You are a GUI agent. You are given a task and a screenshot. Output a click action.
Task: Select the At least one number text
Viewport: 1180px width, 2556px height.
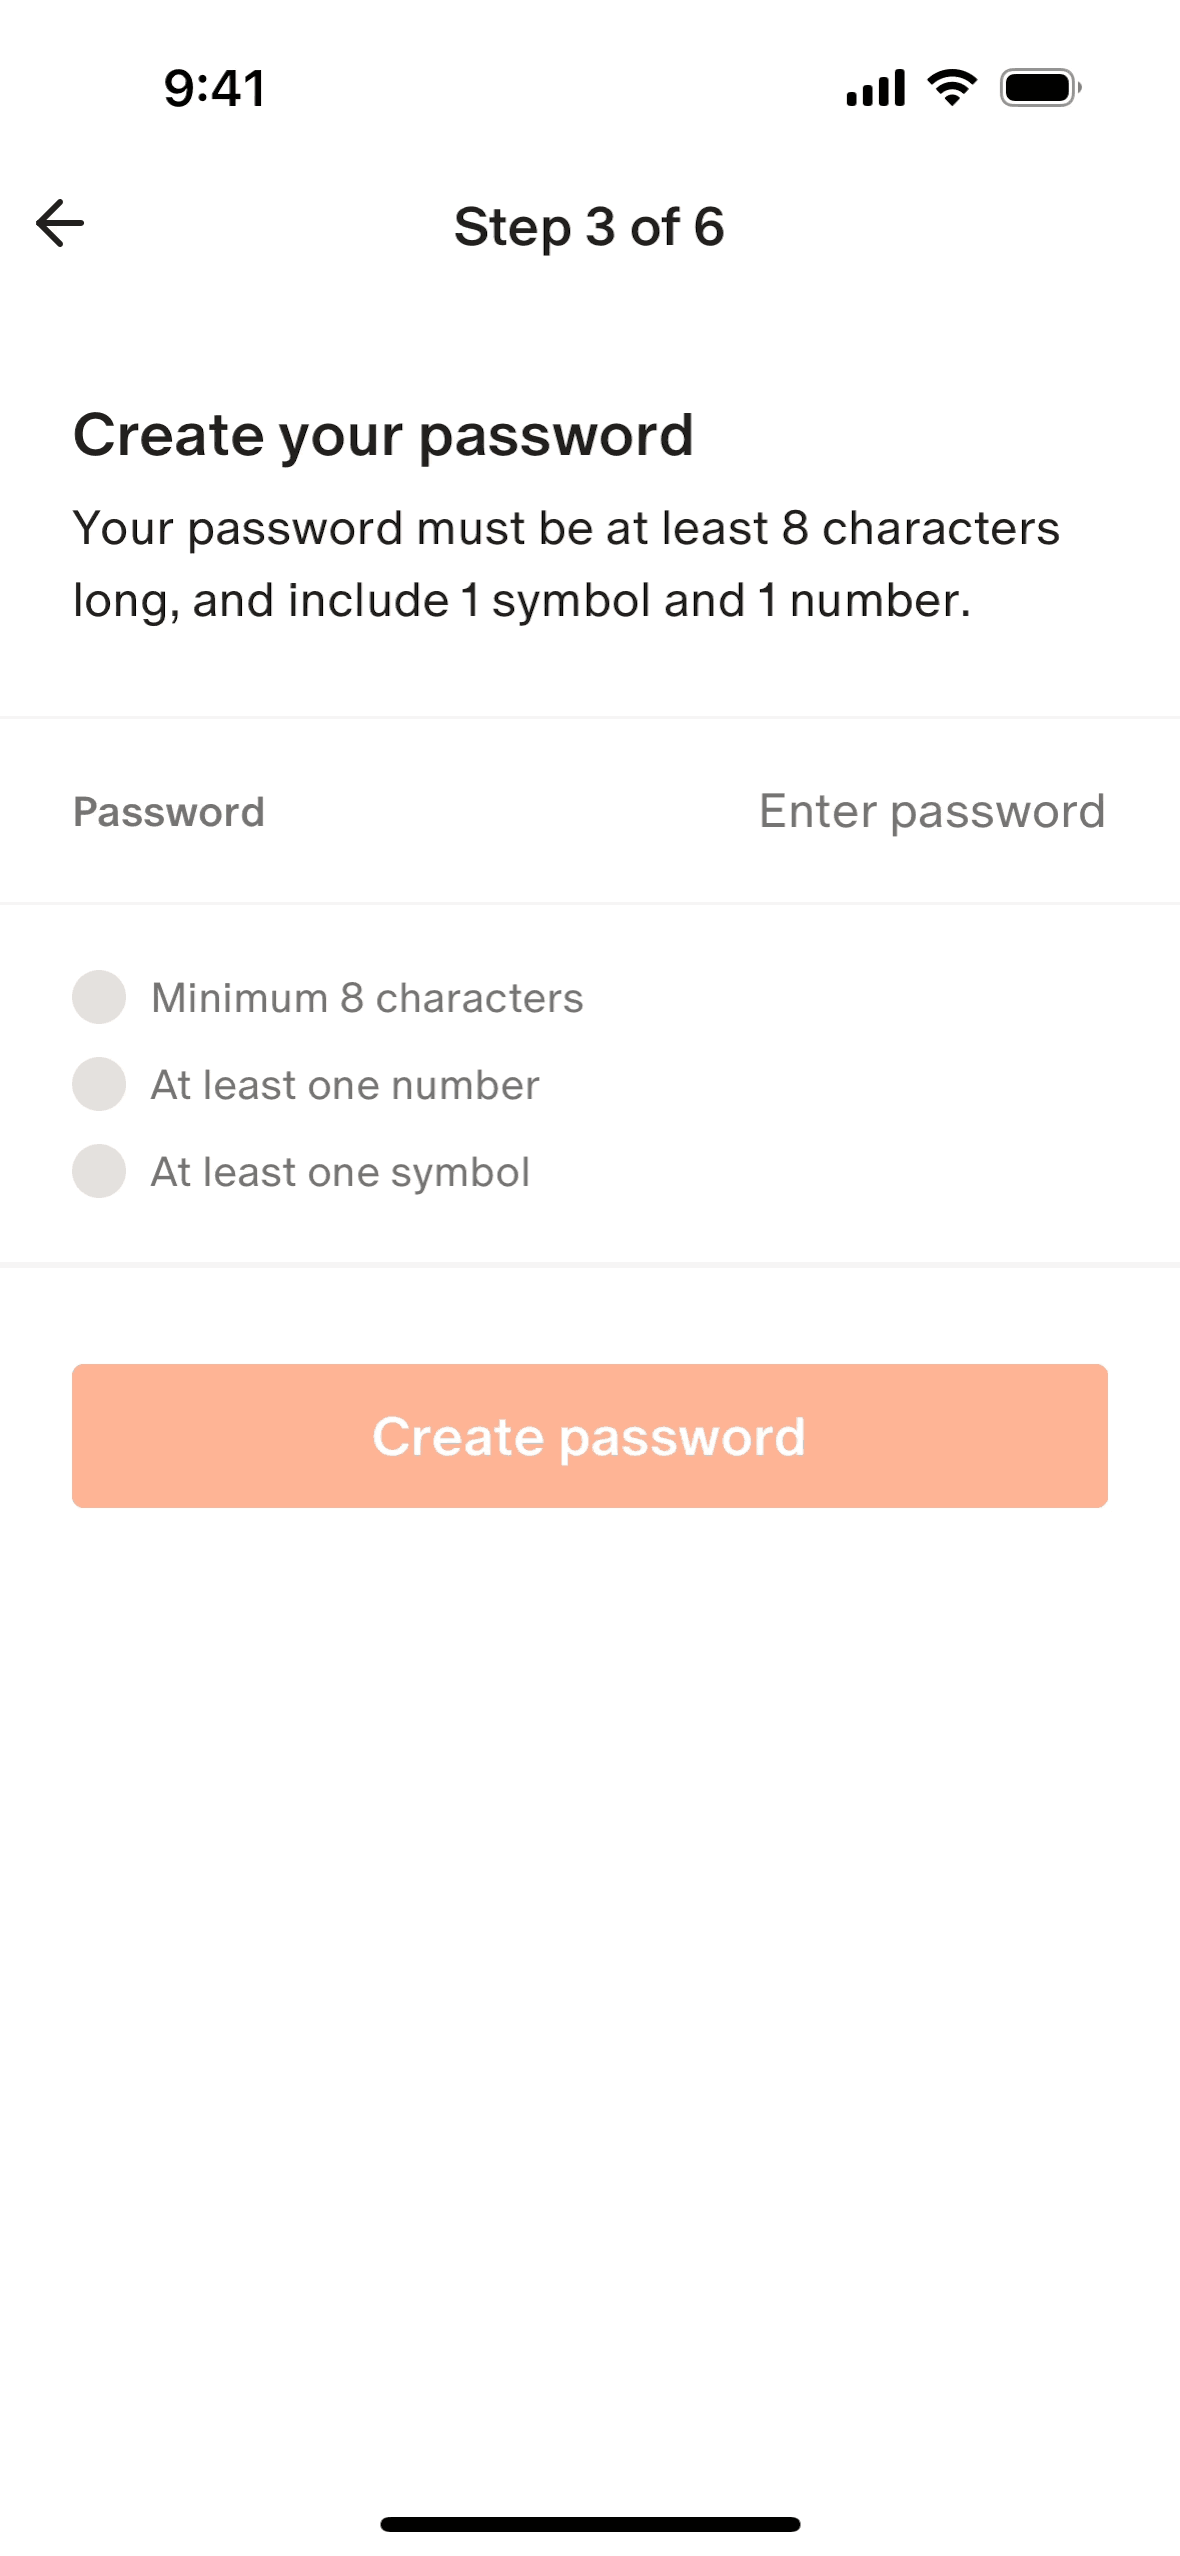coord(345,1085)
